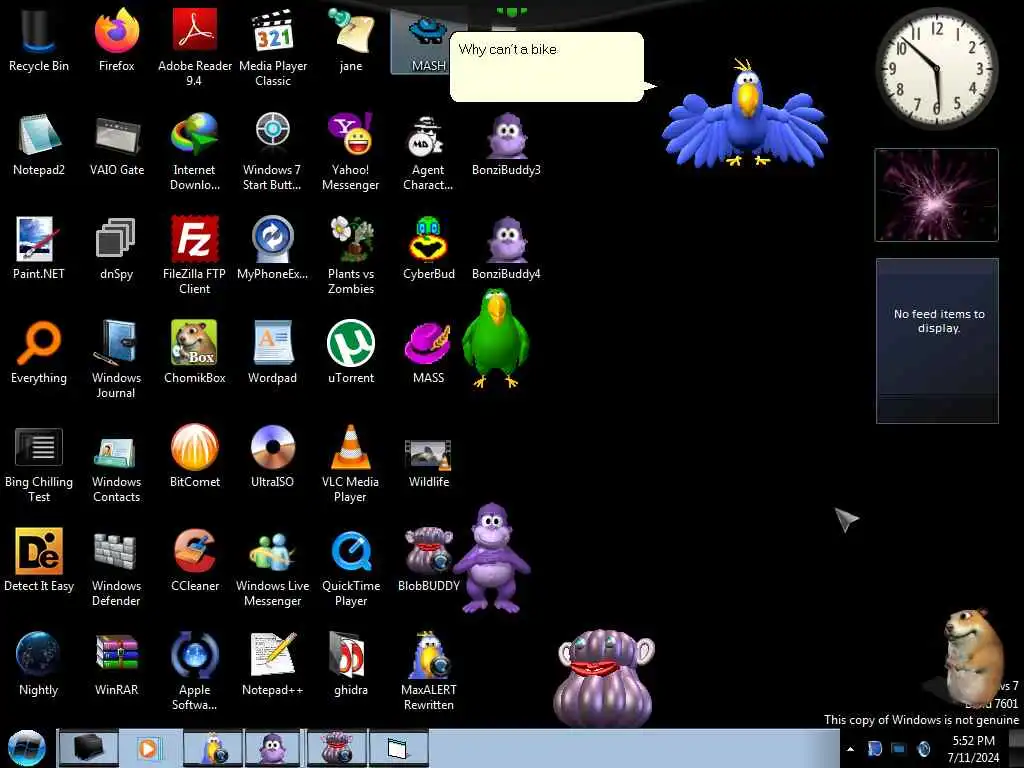The width and height of the screenshot is (1024, 768).
Task: Select the Media Player Classic icon
Action: click(x=272, y=47)
